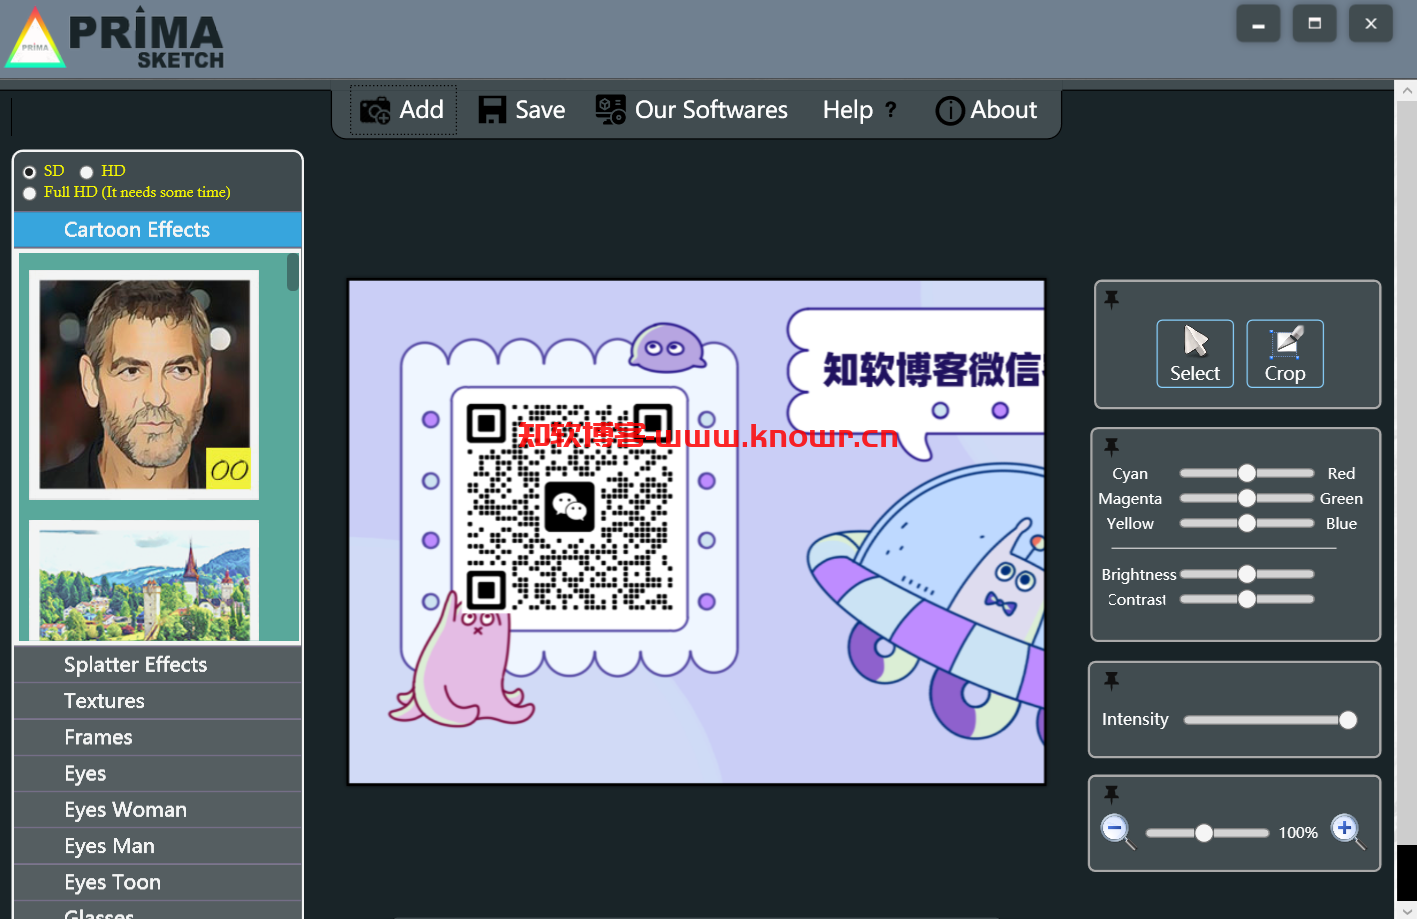Viewport: 1417px width, 919px height.
Task: Expand the Textures section
Action: click(x=158, y=701)
